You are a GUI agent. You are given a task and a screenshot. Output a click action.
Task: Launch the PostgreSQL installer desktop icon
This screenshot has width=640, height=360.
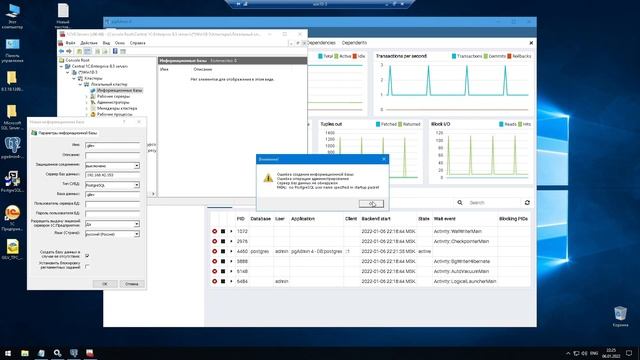[x=12, y=182]
